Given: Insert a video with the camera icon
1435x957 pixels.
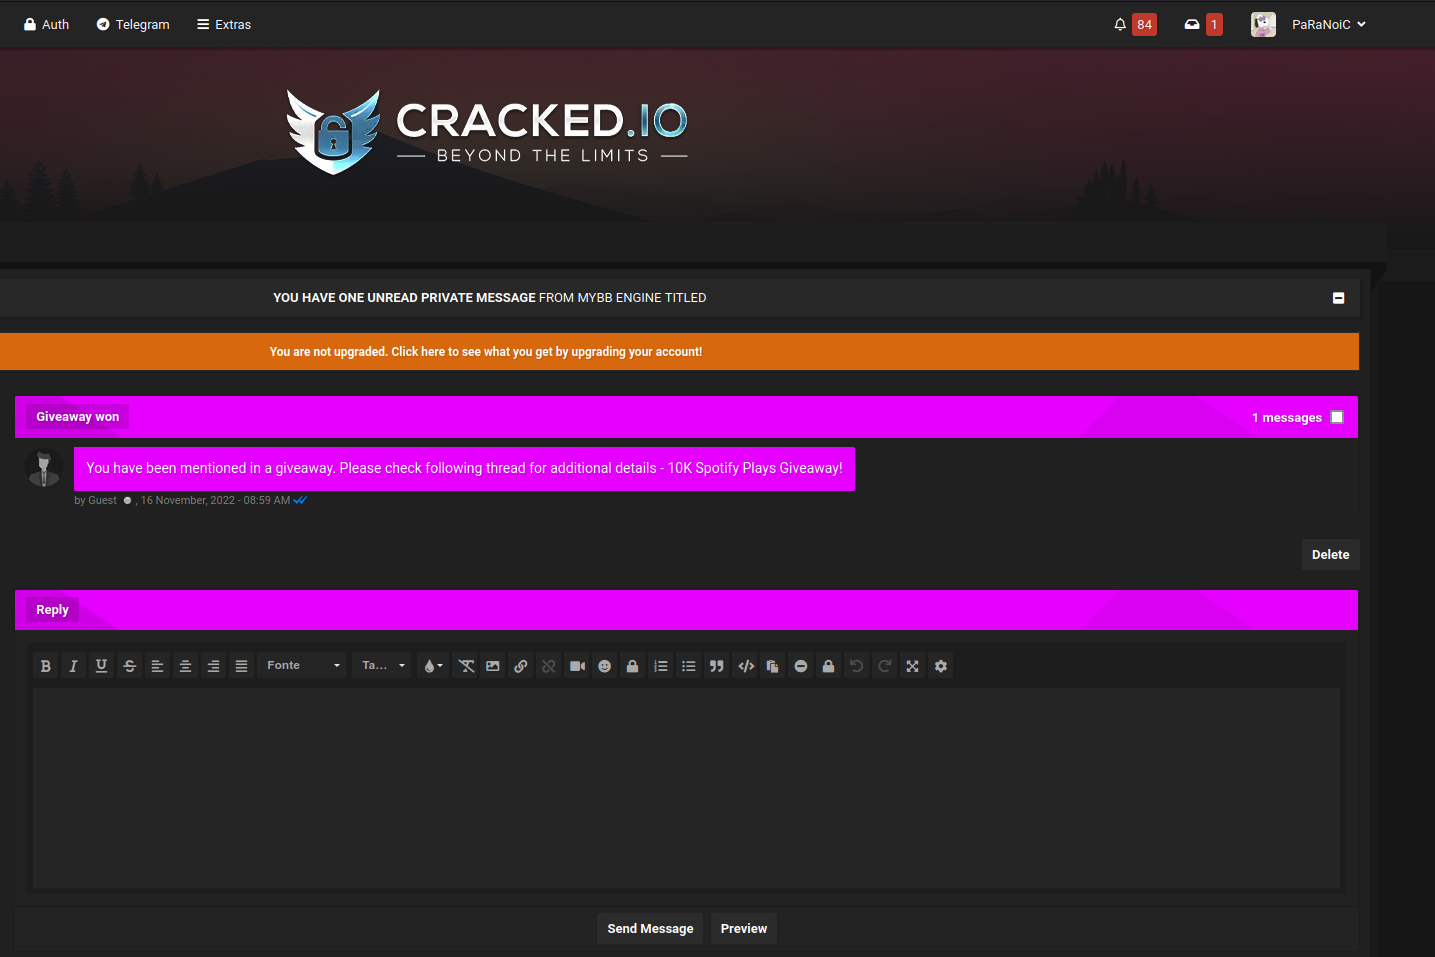Looking at the screenshot, I should click(577, 666).
